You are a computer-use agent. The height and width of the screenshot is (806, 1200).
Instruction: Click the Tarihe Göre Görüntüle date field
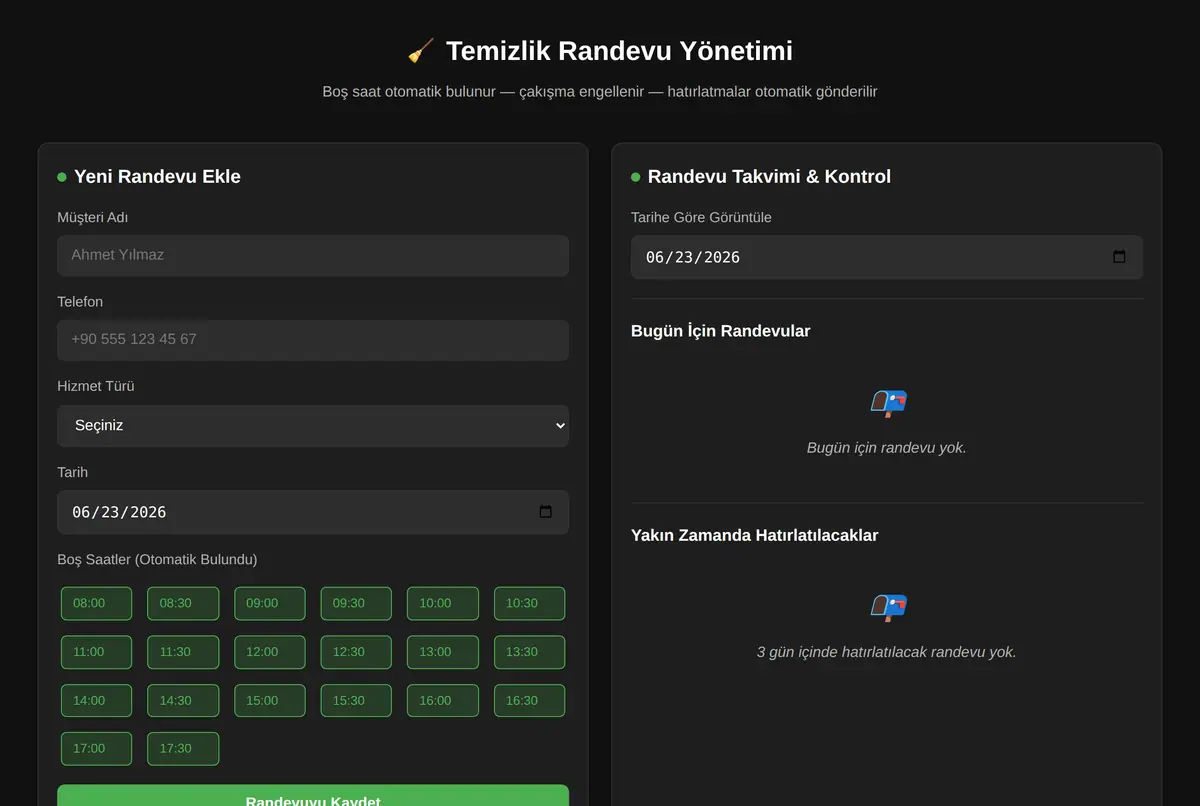[887, 257]
